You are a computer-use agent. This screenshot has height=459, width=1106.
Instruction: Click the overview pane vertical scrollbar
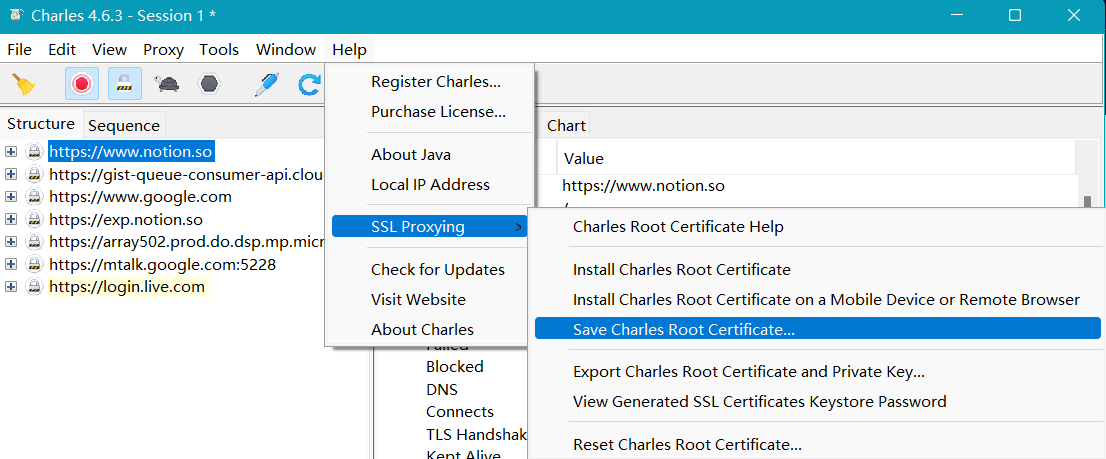[x=1087, y=202]
